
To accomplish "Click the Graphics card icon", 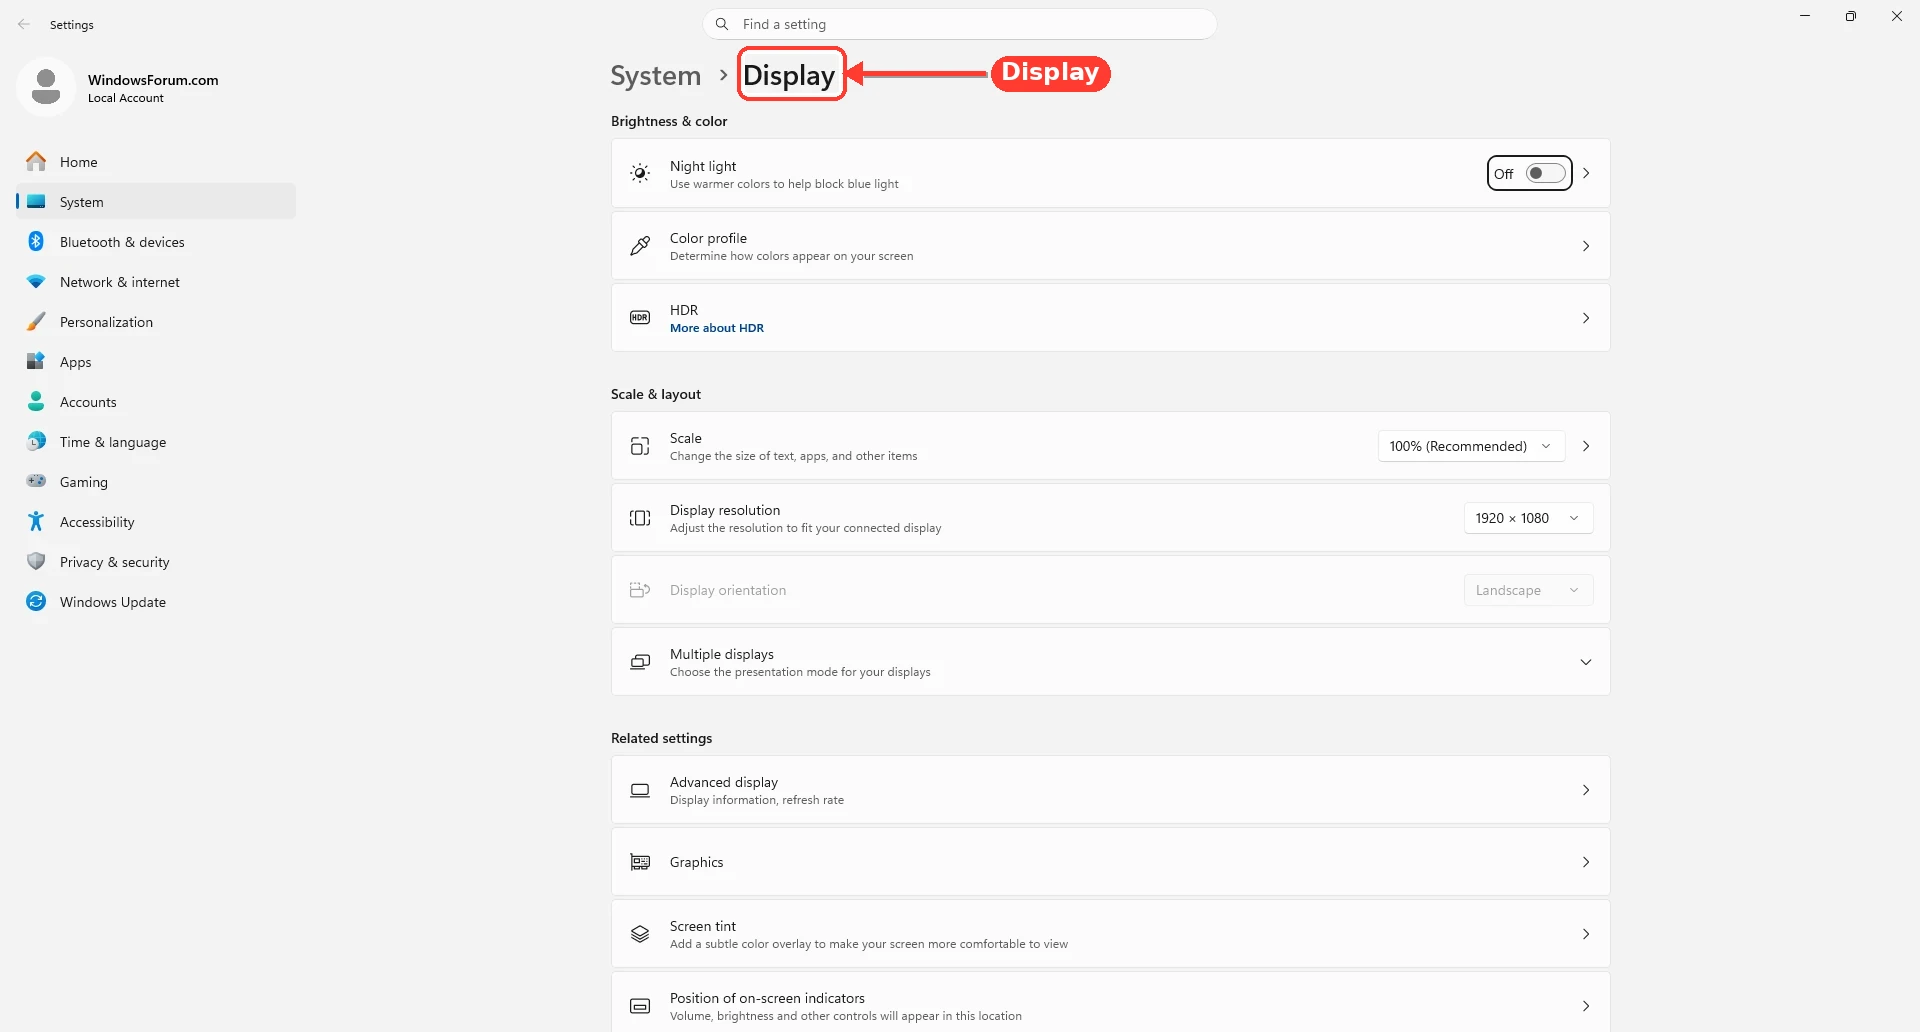I will (640, 862).
